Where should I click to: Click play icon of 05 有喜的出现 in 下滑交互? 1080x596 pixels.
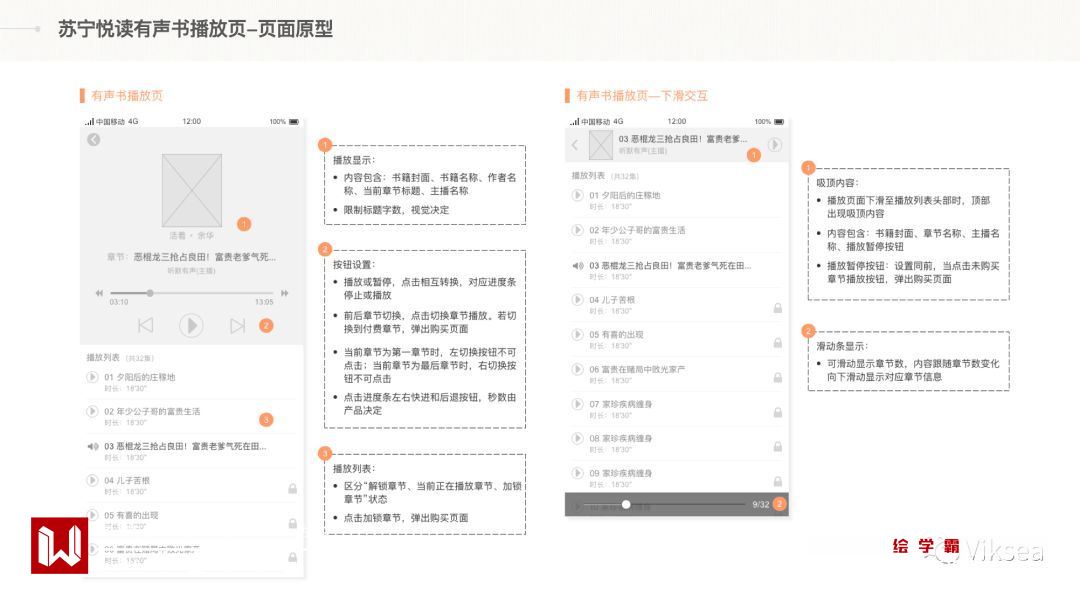tap(578, 334)
